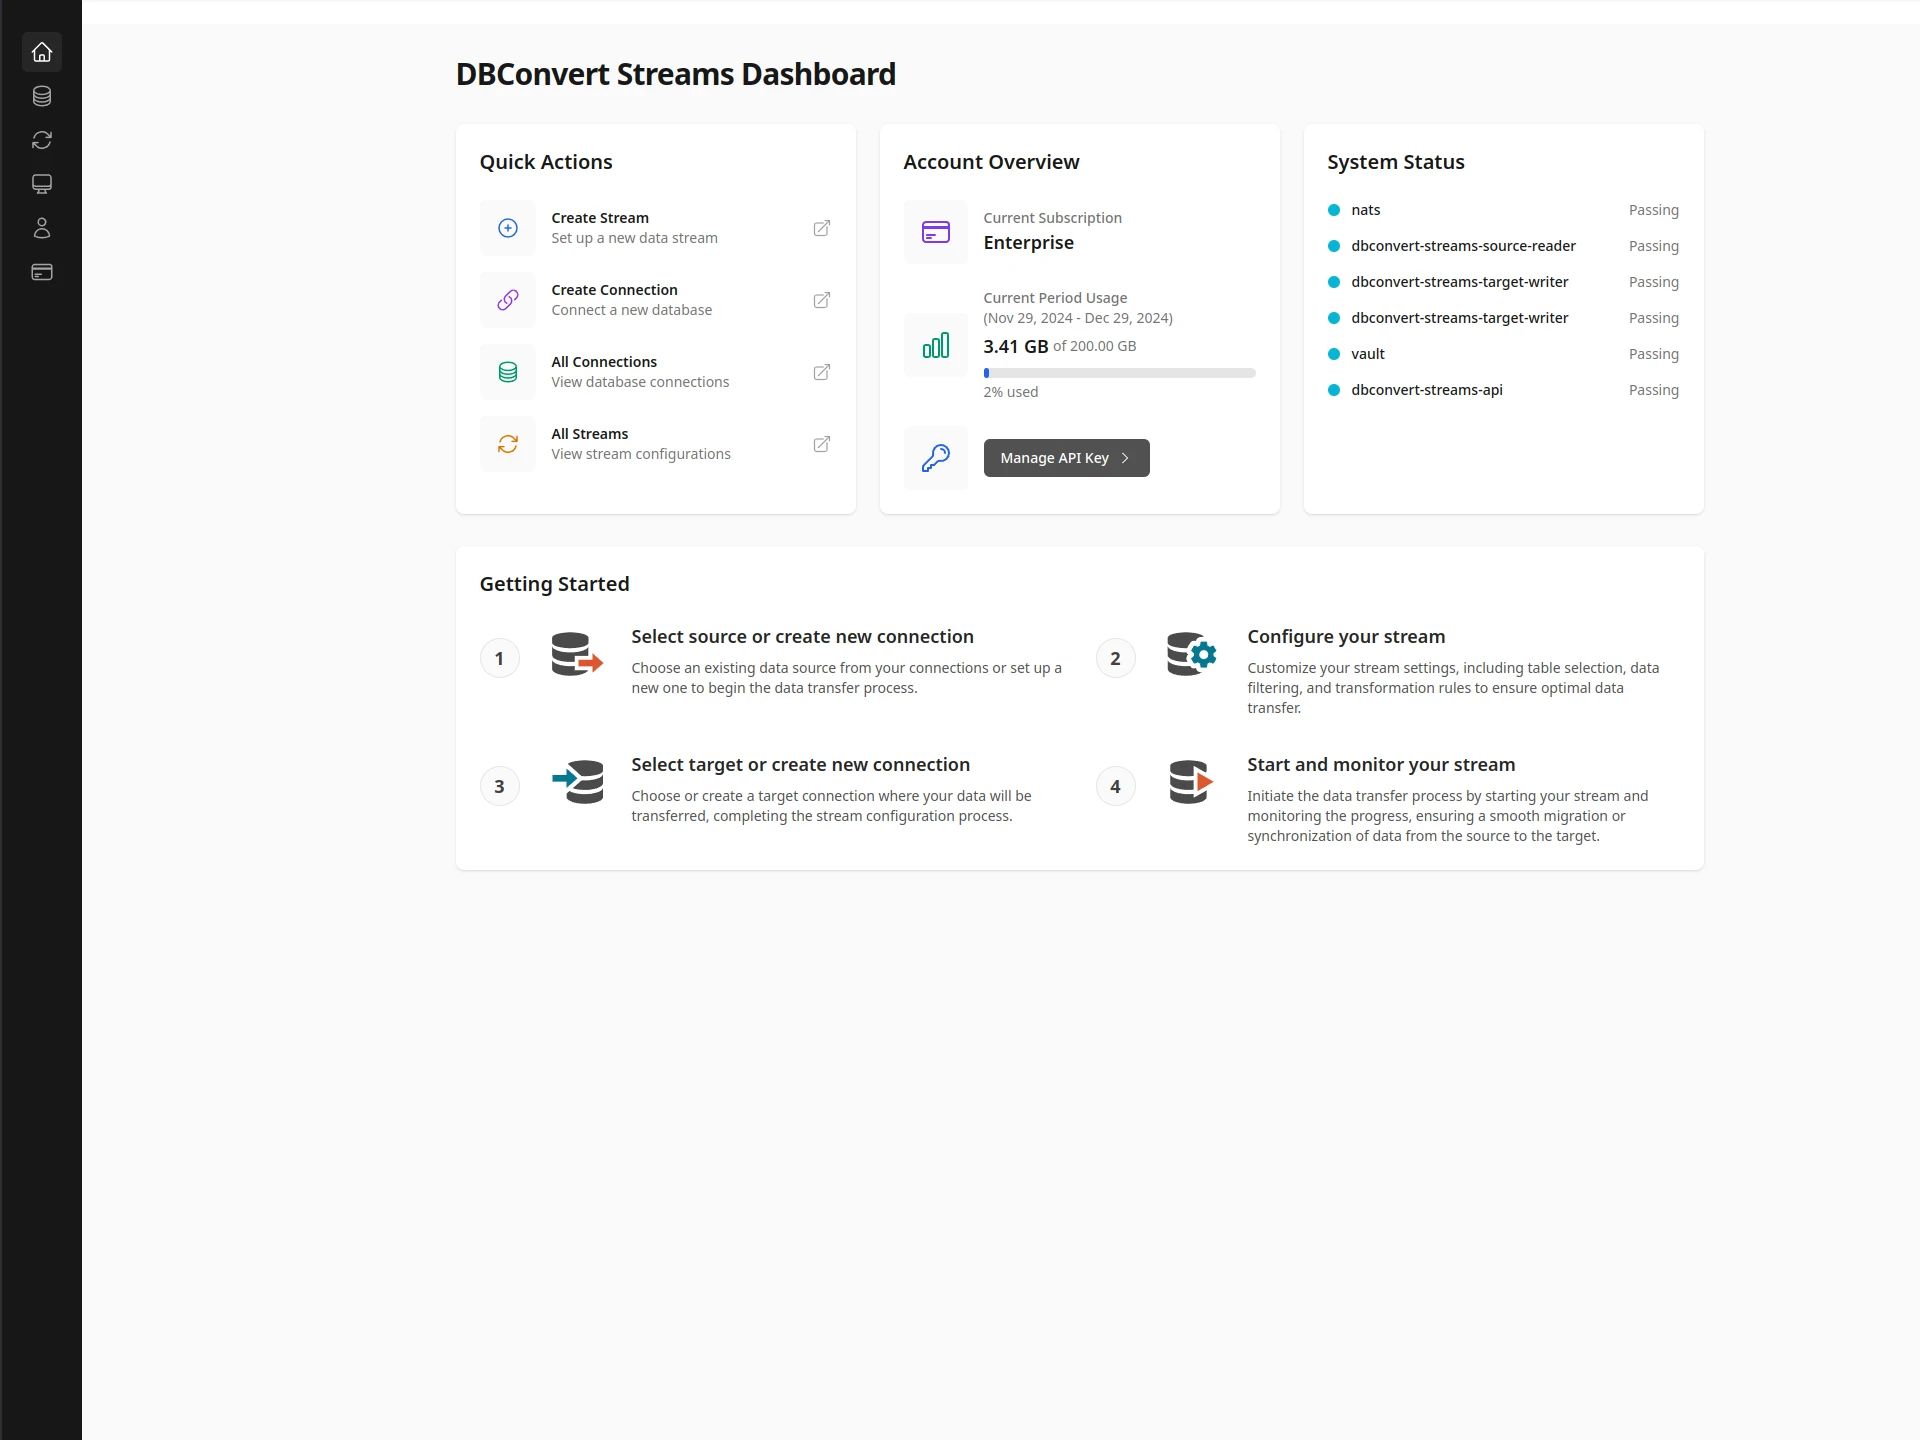Select the billing card icon in sidebar

[42, 271]
